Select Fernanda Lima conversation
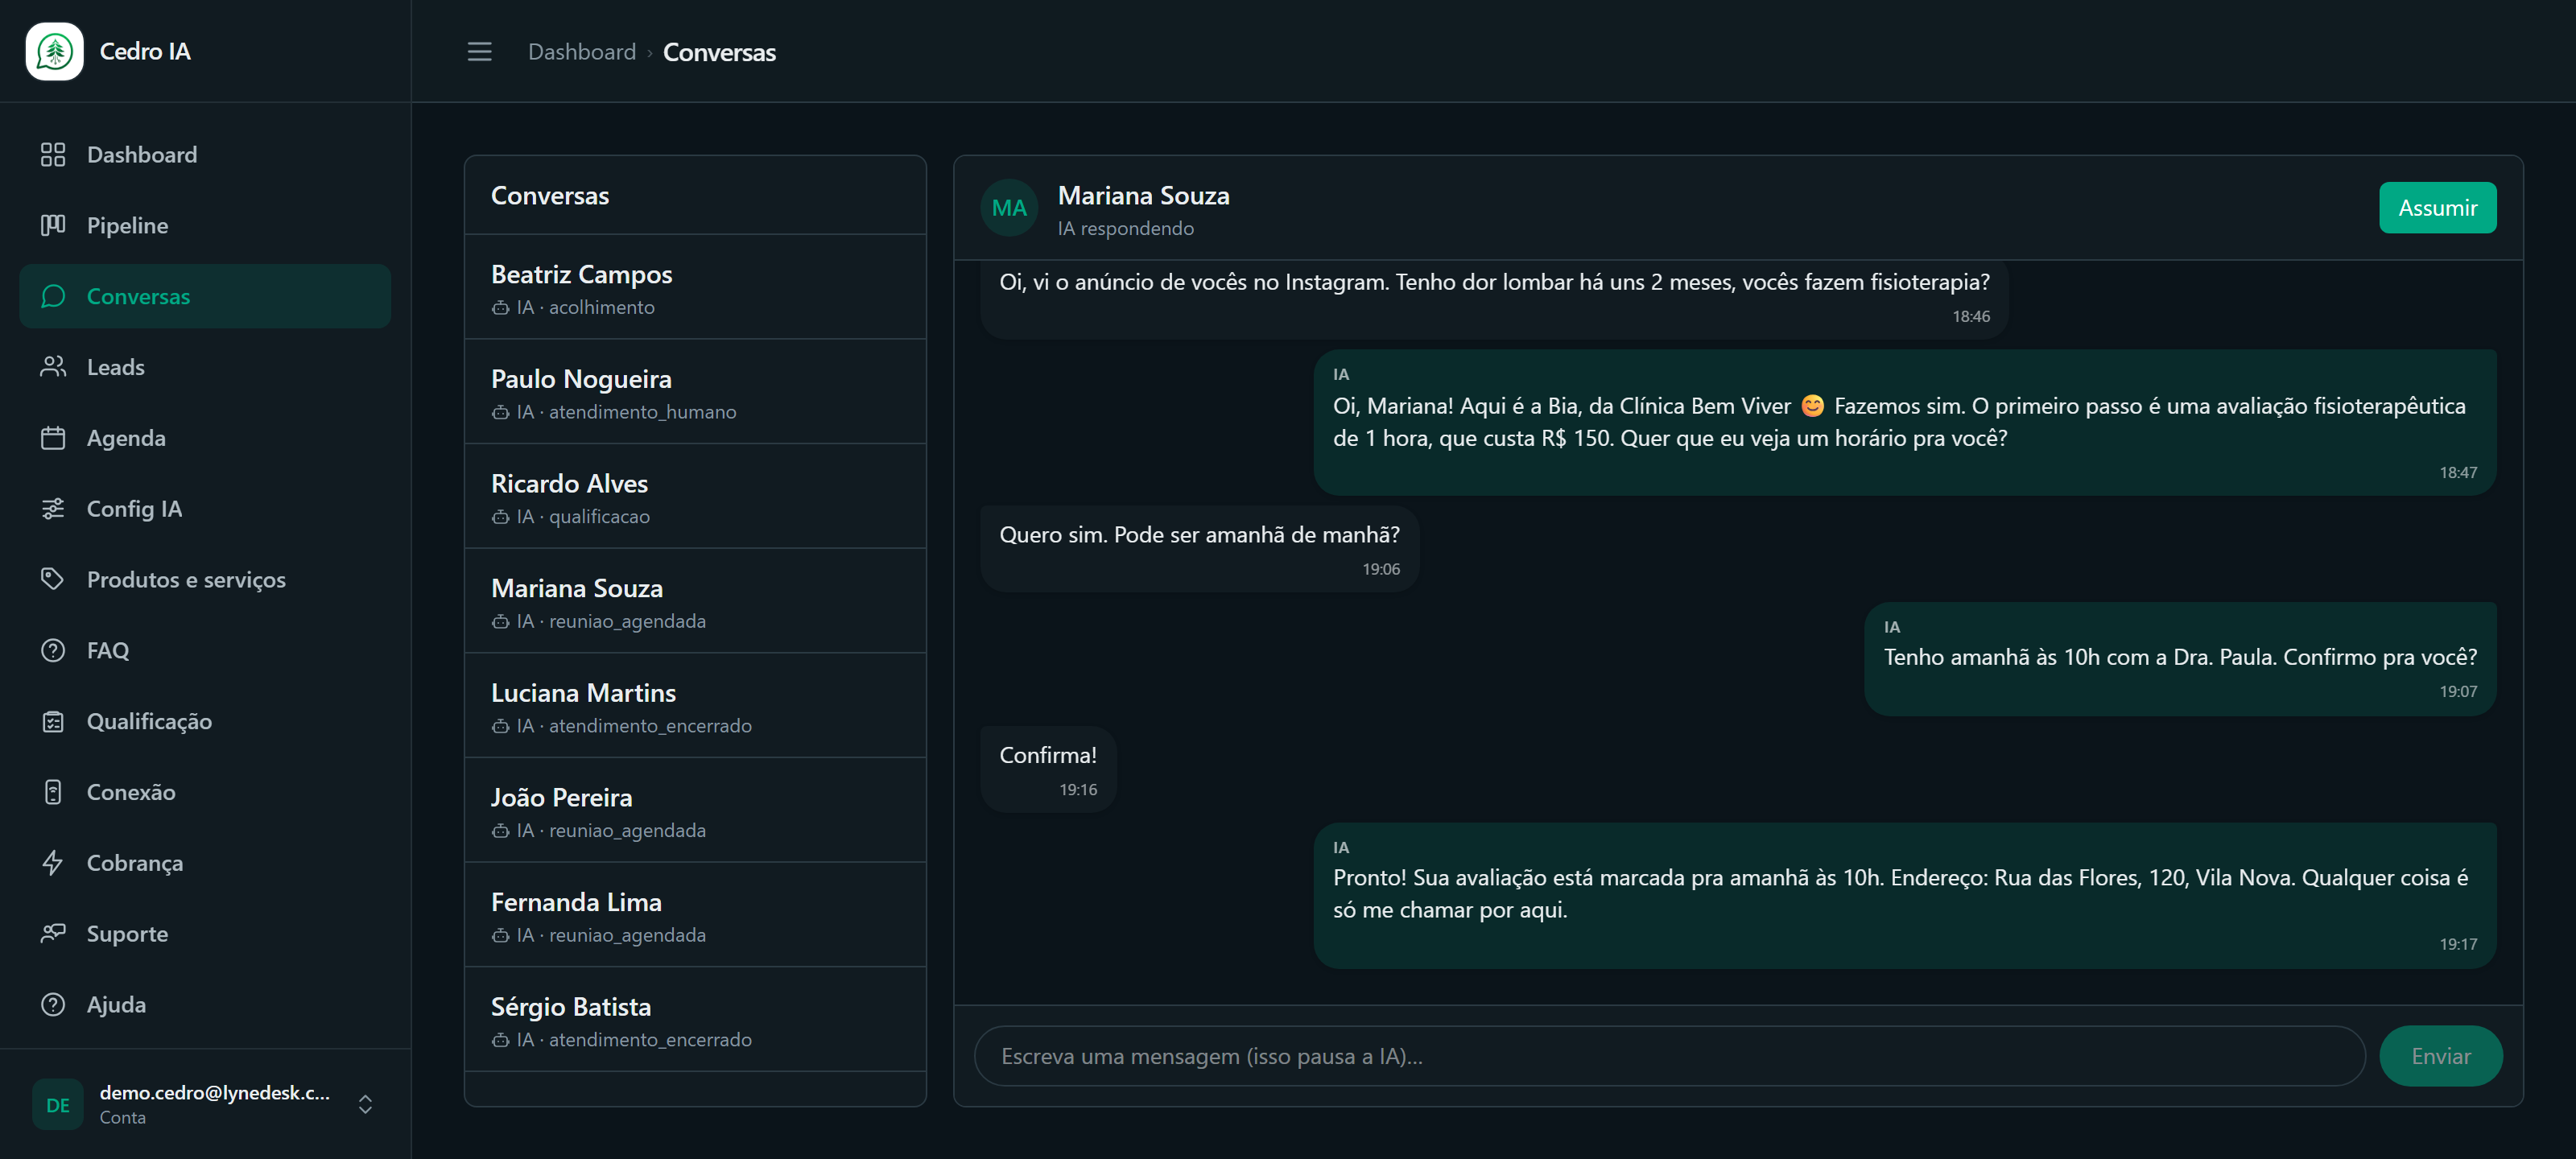2576x1159 pixels. tap(695, 915)
